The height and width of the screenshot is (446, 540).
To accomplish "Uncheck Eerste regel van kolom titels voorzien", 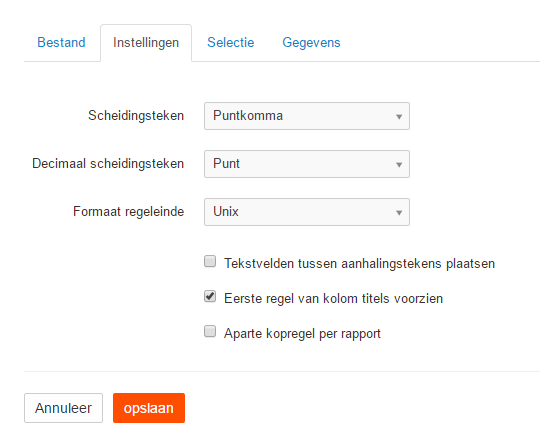I will pos(210,296).
